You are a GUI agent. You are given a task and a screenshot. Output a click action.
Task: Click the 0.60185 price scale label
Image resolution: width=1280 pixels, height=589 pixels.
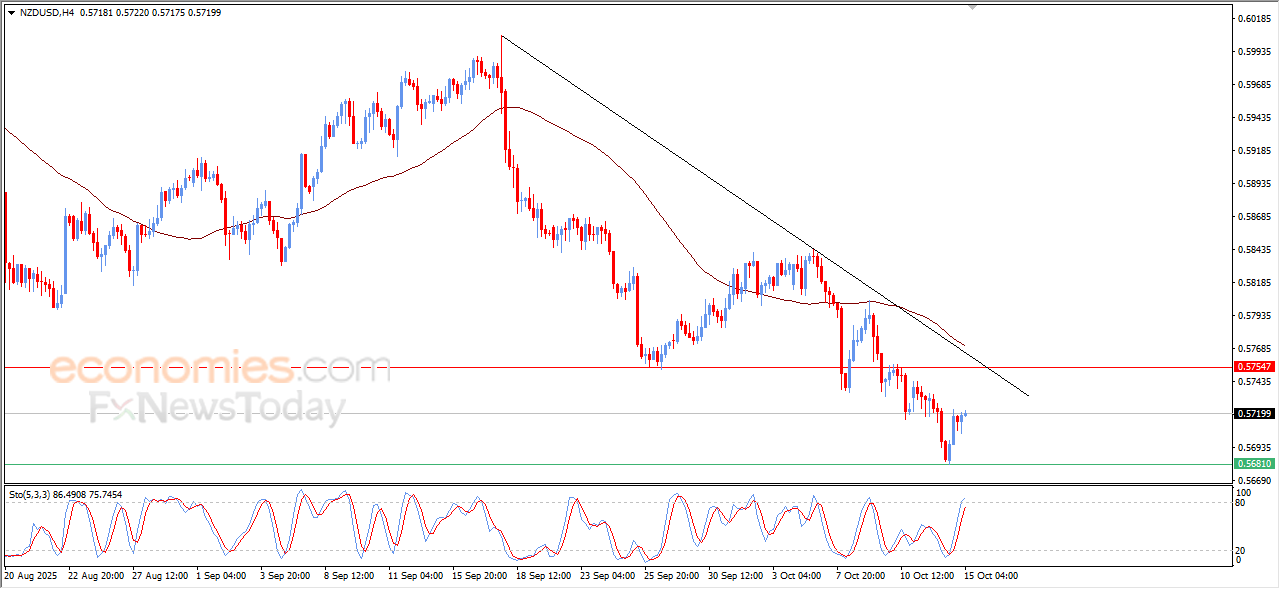1254,19
